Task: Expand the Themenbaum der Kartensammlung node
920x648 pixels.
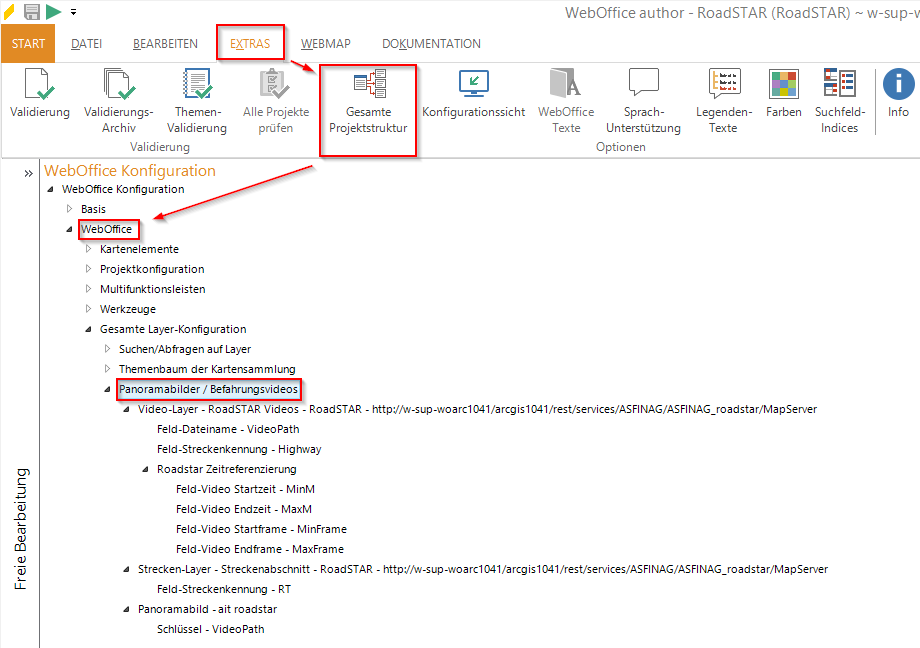Action: coord(108,369)
